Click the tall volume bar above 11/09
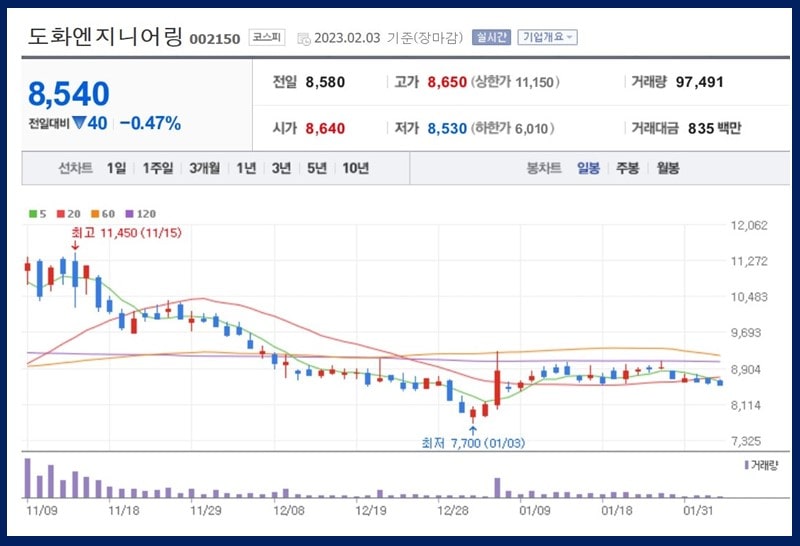The image size is (800, 546). click(28, 478)
